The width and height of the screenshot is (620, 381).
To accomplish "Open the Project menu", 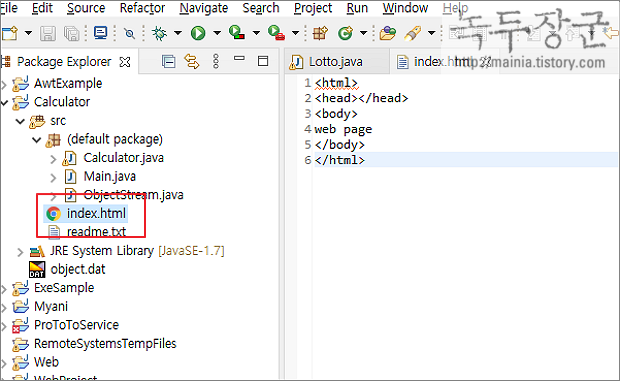I will 313,8.
